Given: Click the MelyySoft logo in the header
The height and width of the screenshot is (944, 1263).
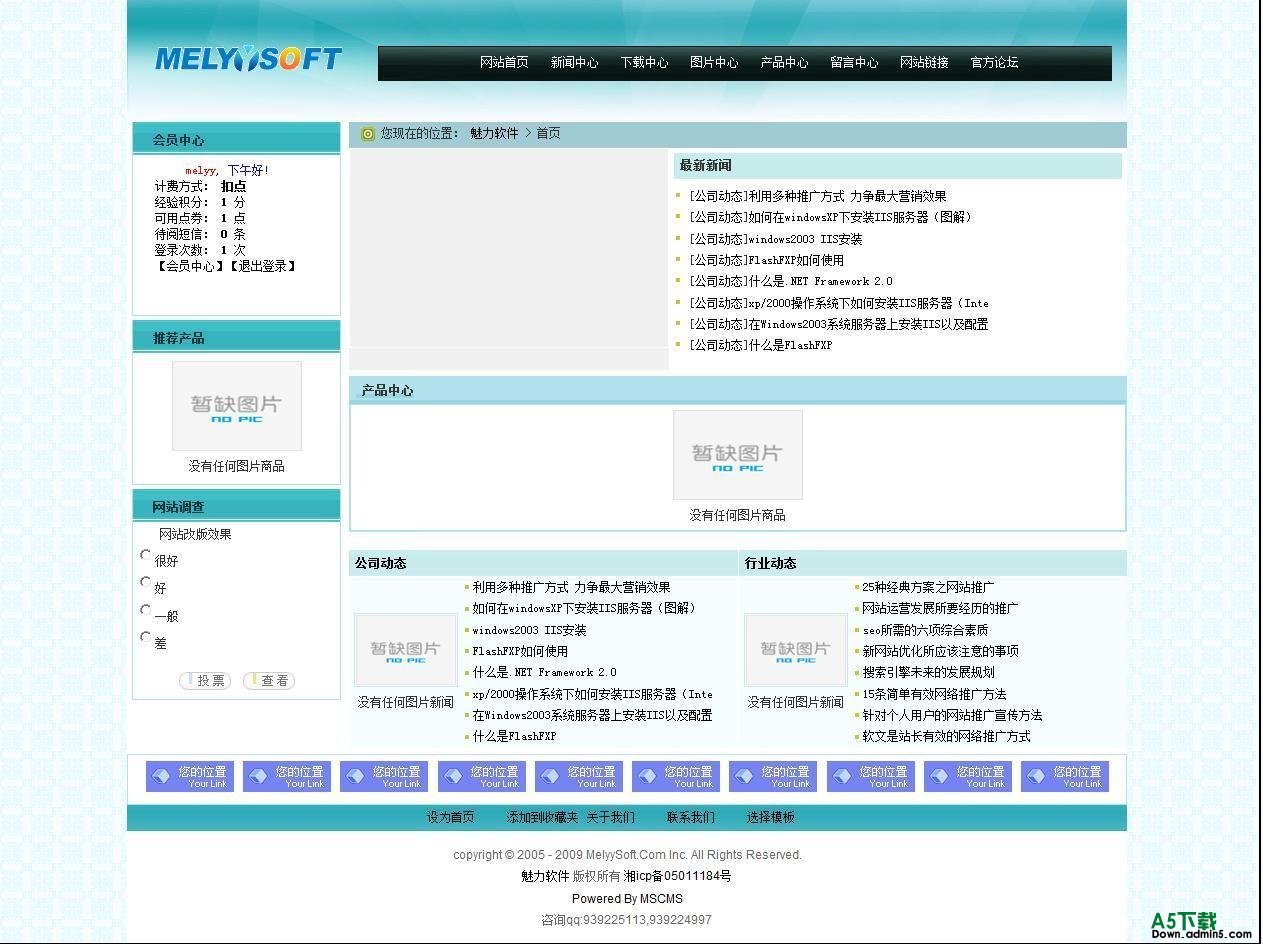Looking at the screenshot, I should coord(248,60).
